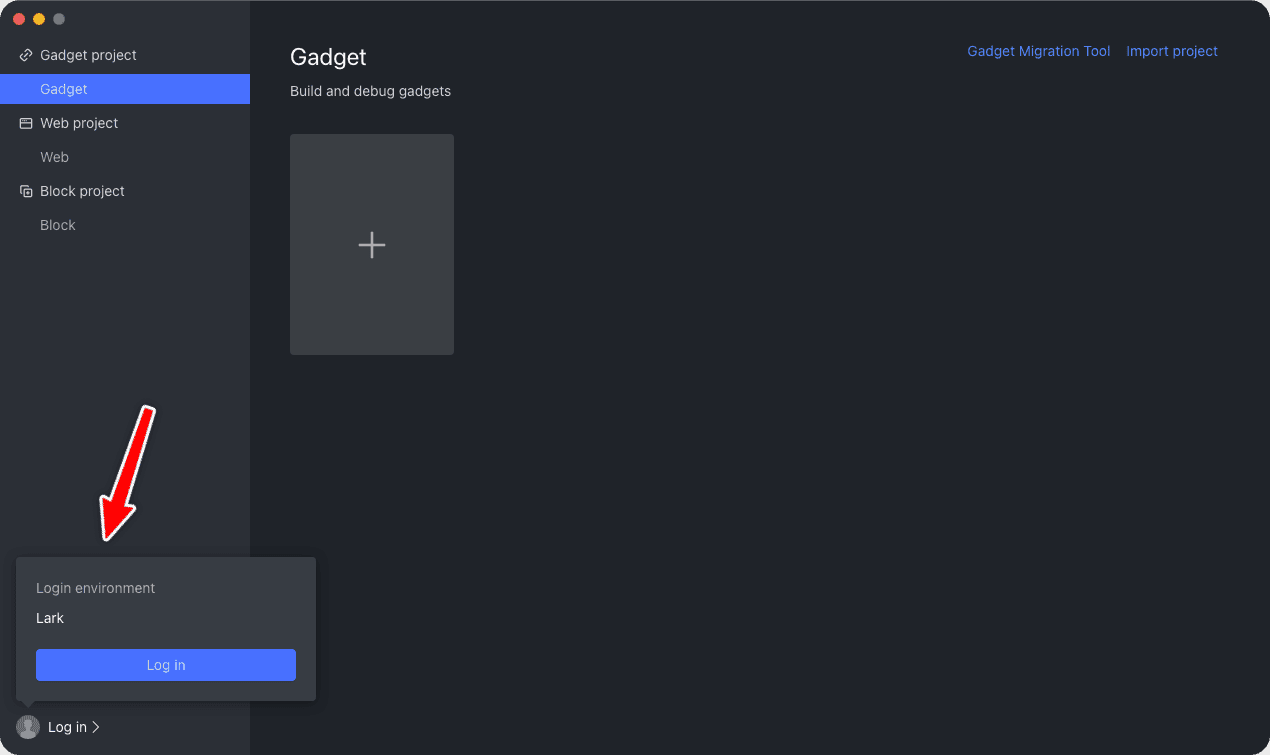The width and height of the screenshot is (1270, 755).
Task: Click the browser-window icon beside Web project
Action: click(x=24, y=122)
